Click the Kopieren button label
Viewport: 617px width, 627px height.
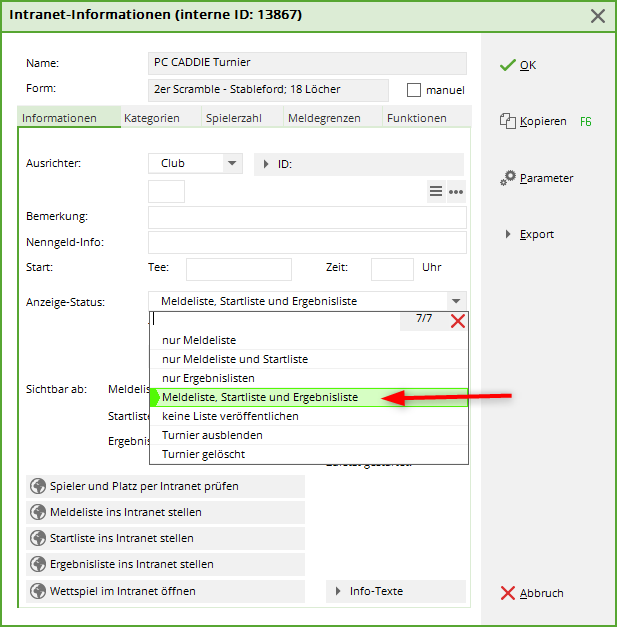(x=543, y=121)
